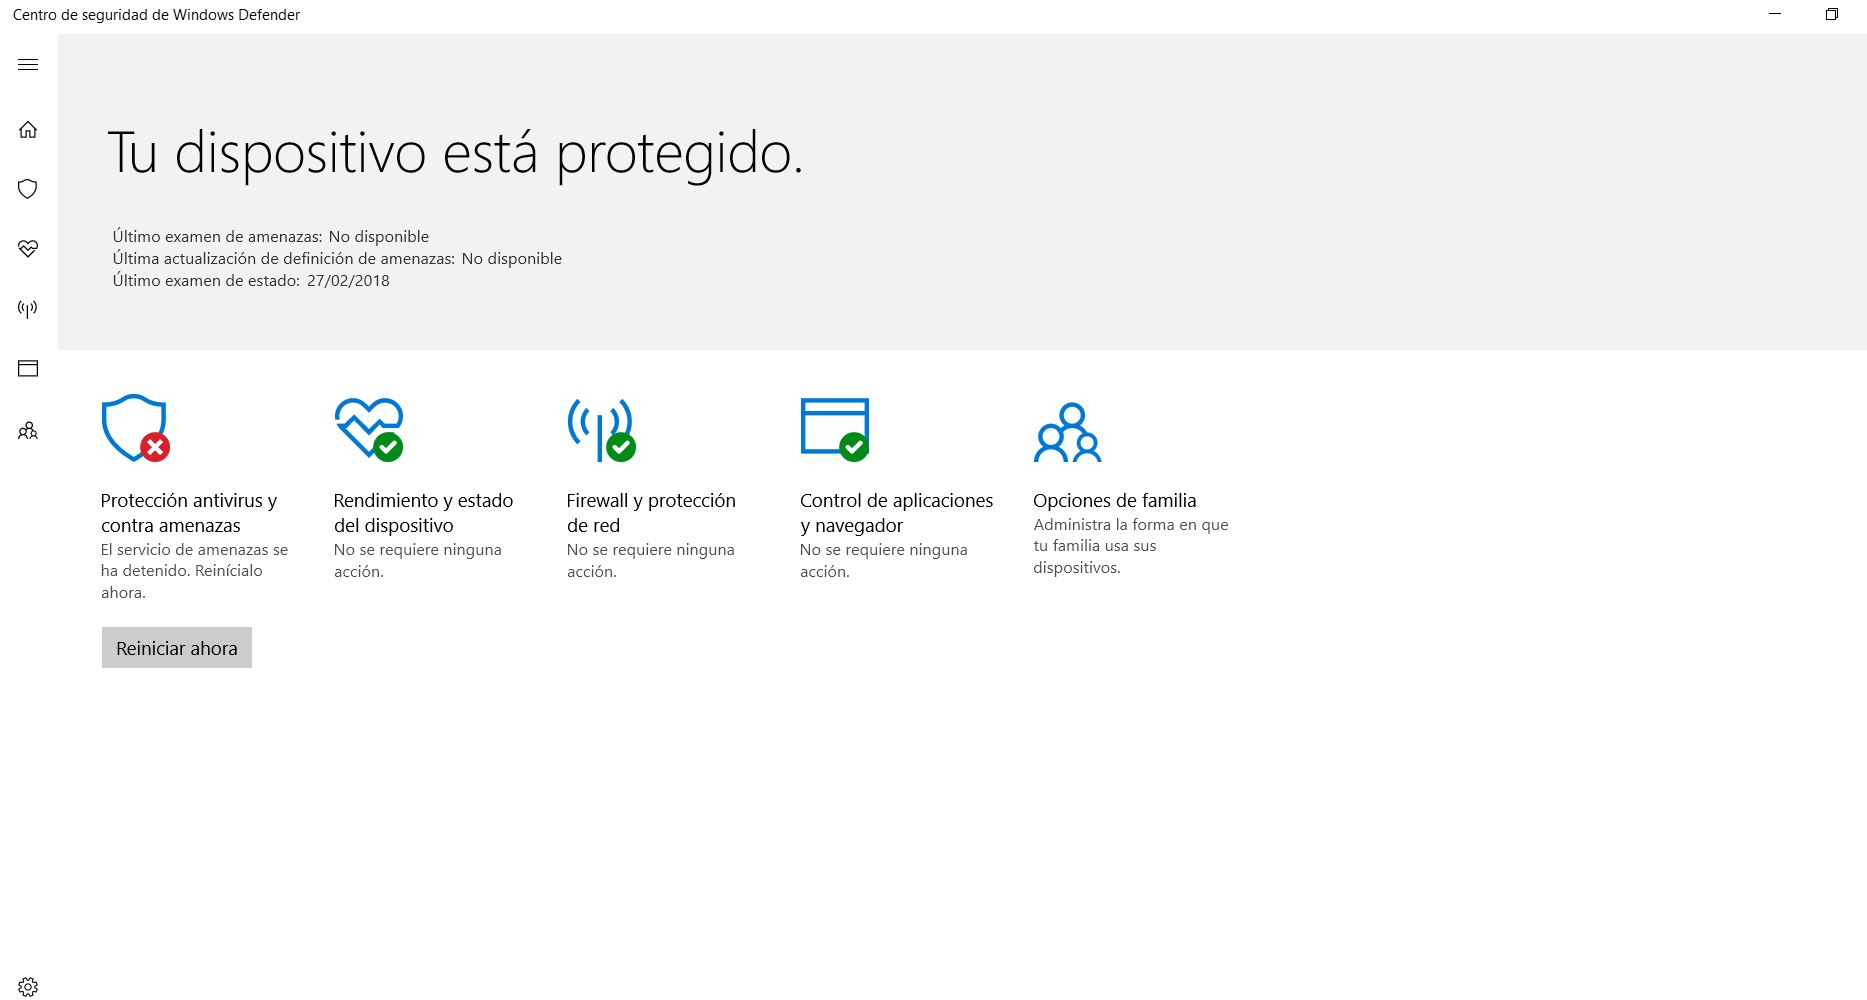Click the 'Último examen de amenazas: No disponible' line

click(270, 237)
